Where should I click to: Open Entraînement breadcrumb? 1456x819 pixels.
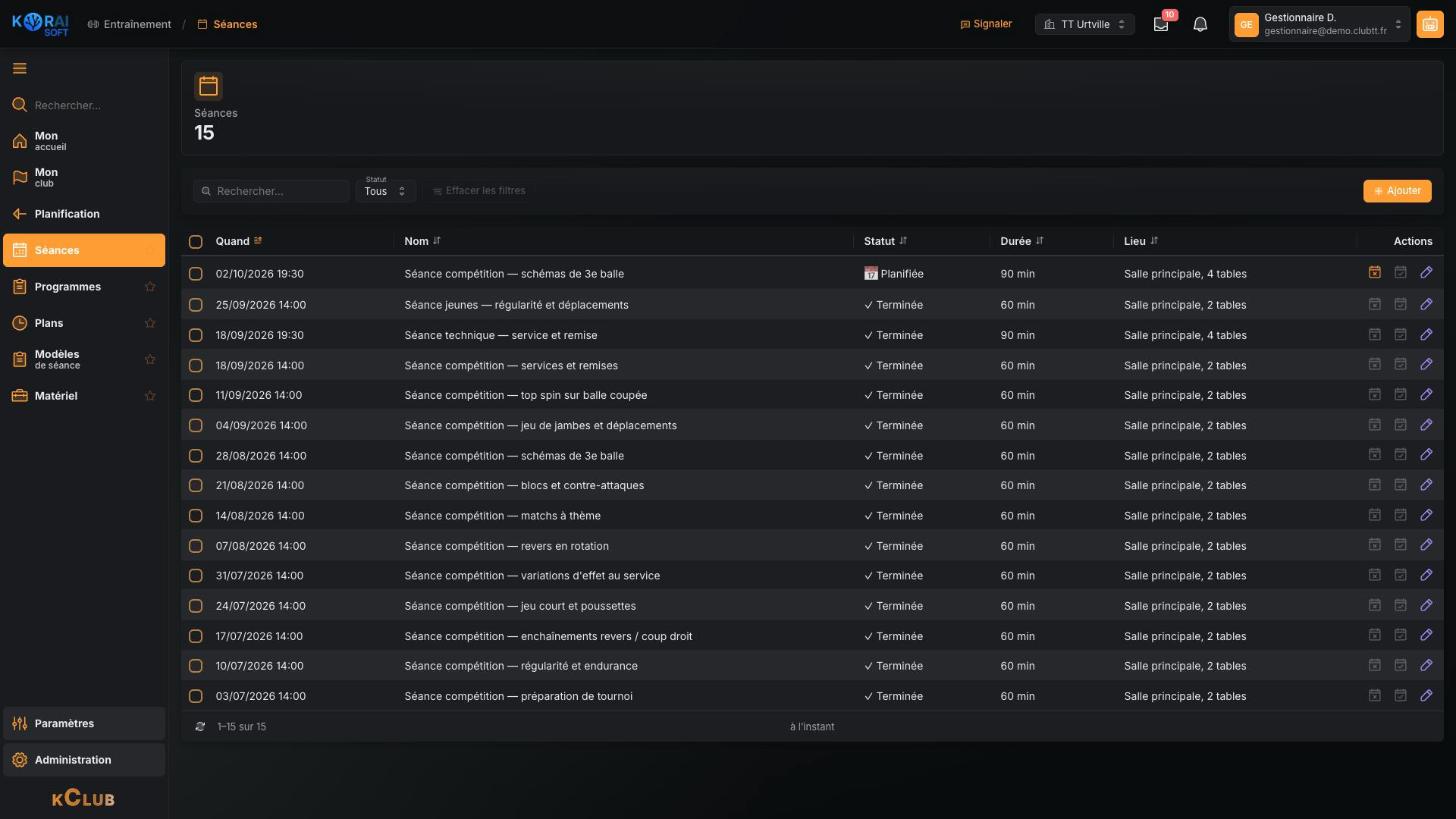pos(129,24)
